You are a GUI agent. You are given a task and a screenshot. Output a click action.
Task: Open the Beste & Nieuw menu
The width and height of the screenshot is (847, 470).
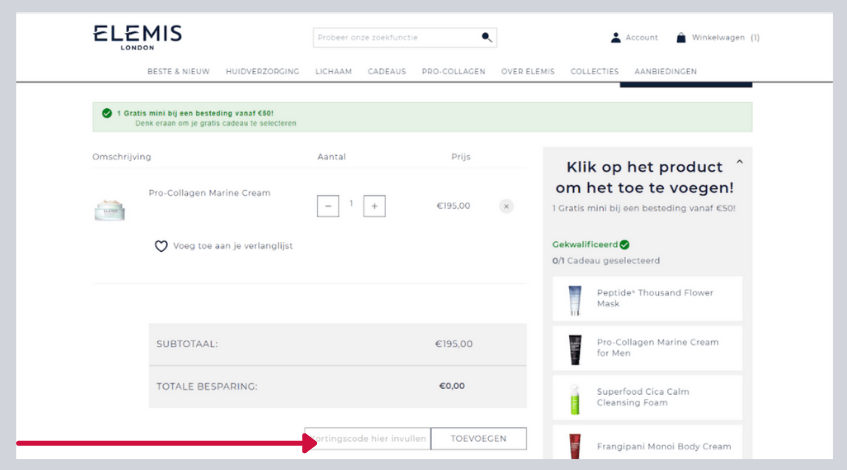pos(178,71)
